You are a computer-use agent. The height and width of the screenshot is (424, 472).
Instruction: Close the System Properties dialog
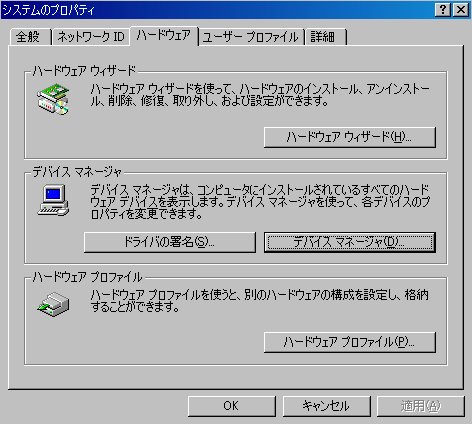[x=461, y=9]
